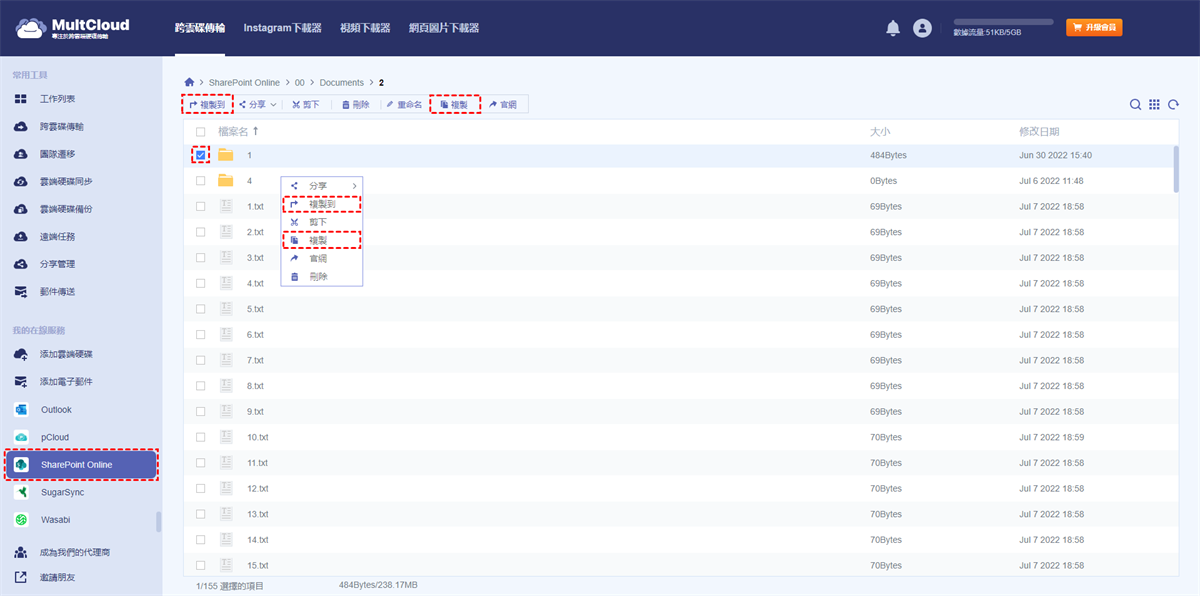Check the checkbox for 1.txt
The image size is (1200, 596).
[200, 206]
